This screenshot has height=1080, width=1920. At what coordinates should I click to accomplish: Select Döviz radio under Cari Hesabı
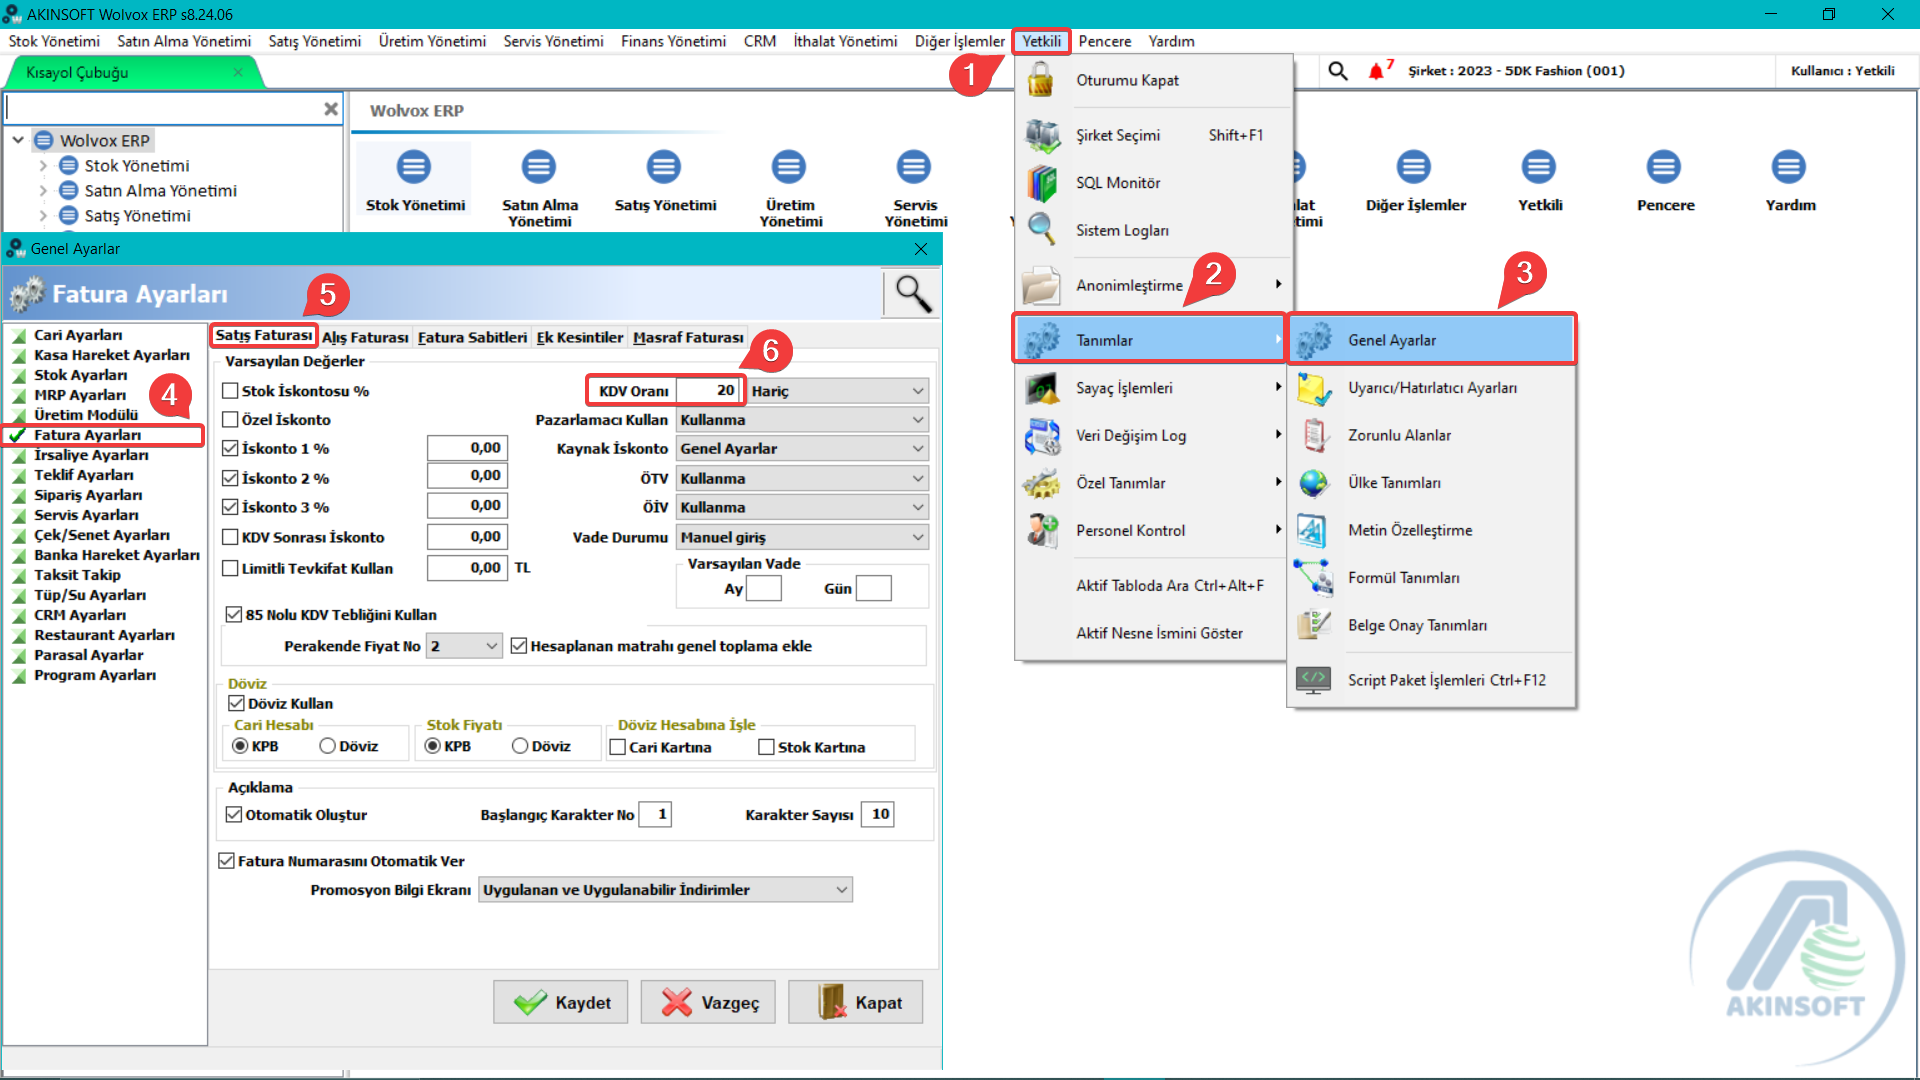(327, 746)
